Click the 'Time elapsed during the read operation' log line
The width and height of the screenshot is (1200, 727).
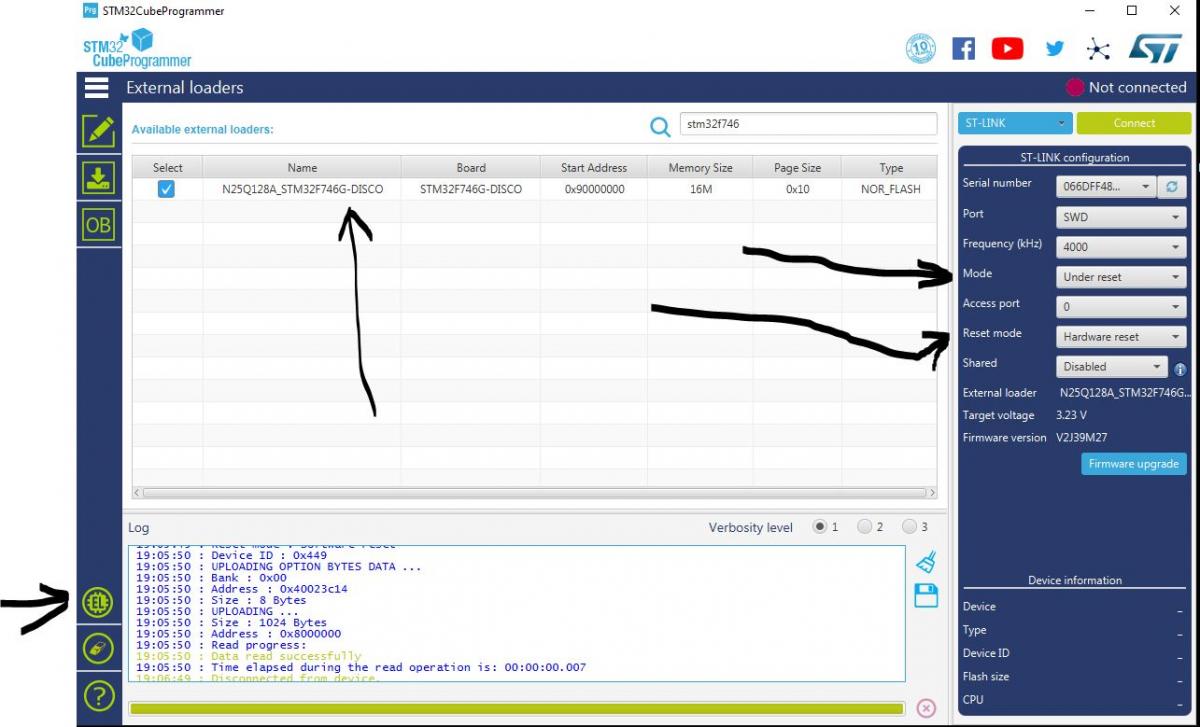(361, 667)
